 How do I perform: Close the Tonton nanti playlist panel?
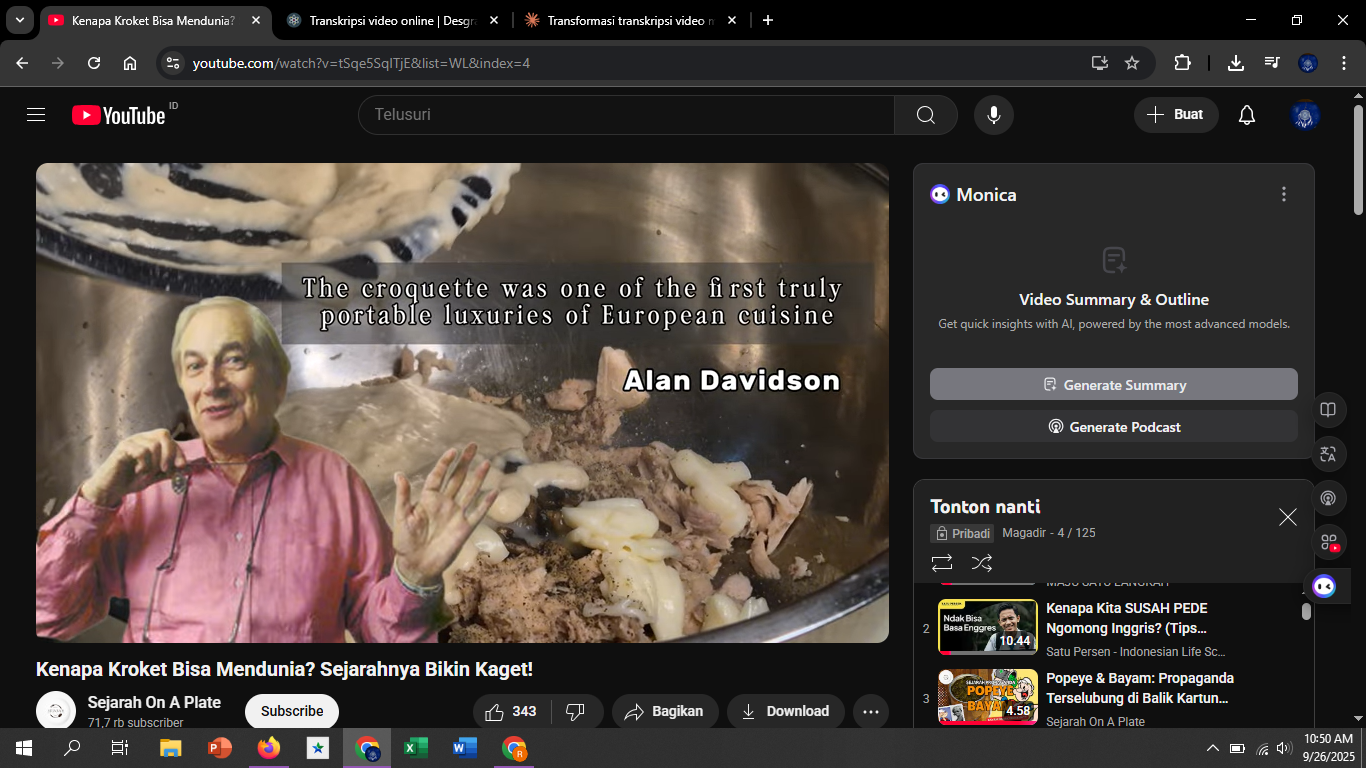[1288, 517]
